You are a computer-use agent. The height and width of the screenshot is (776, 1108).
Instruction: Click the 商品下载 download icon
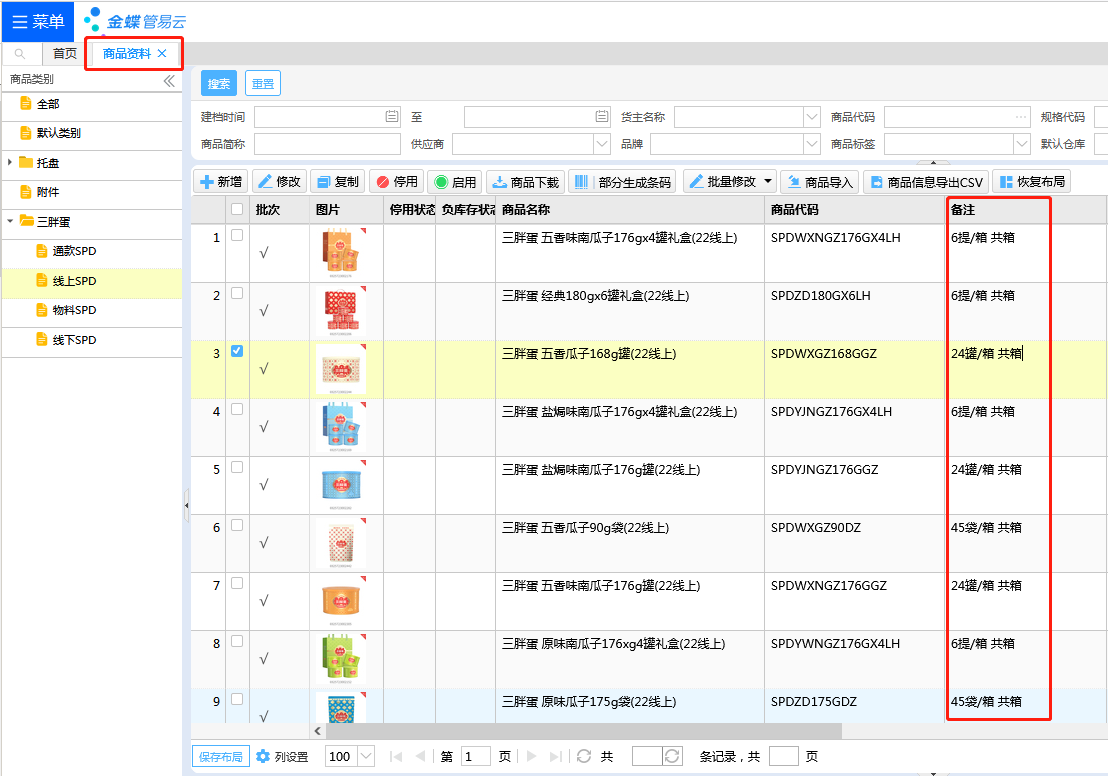pos(499,182)
